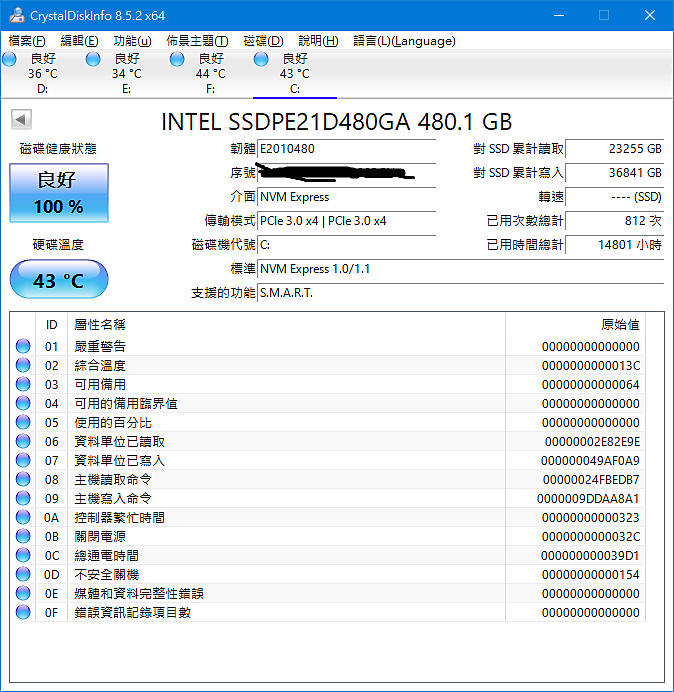
Task: Select the C: drive status circle
Action: click(x=261, y=59)
